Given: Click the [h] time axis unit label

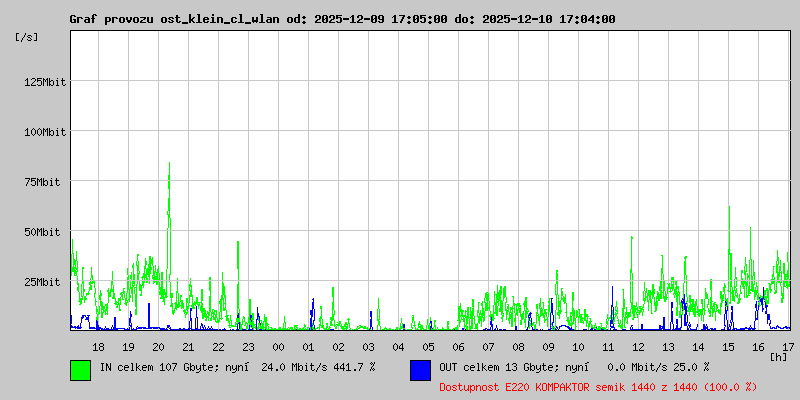Looking at the screenshot, I should (779, 356).
